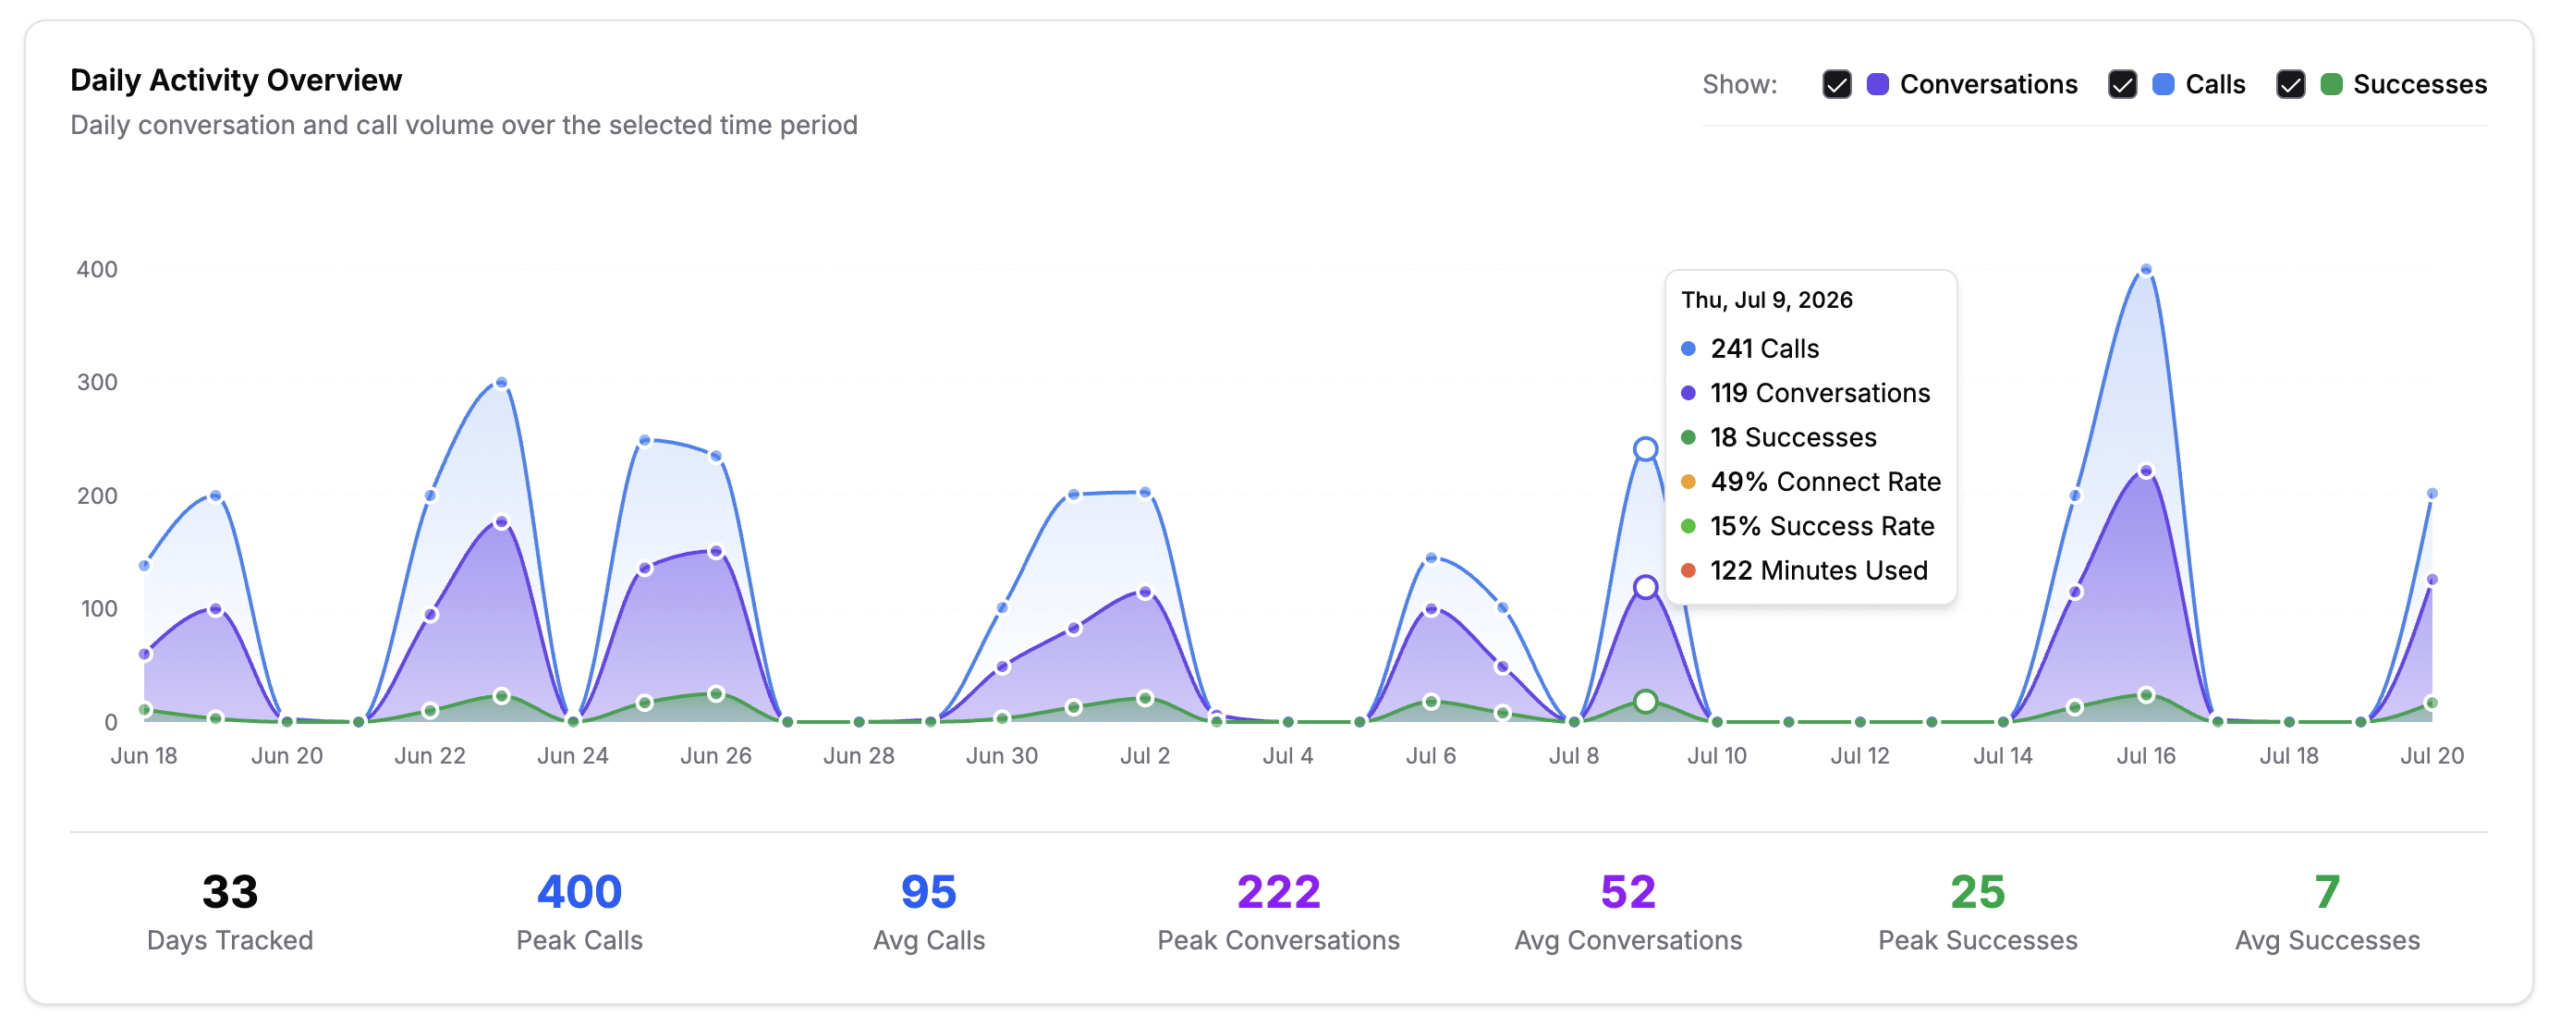Click the Jul 20 Calls data point
The width and height of the screenshot is (2560, 1028).
[2431, 494]
